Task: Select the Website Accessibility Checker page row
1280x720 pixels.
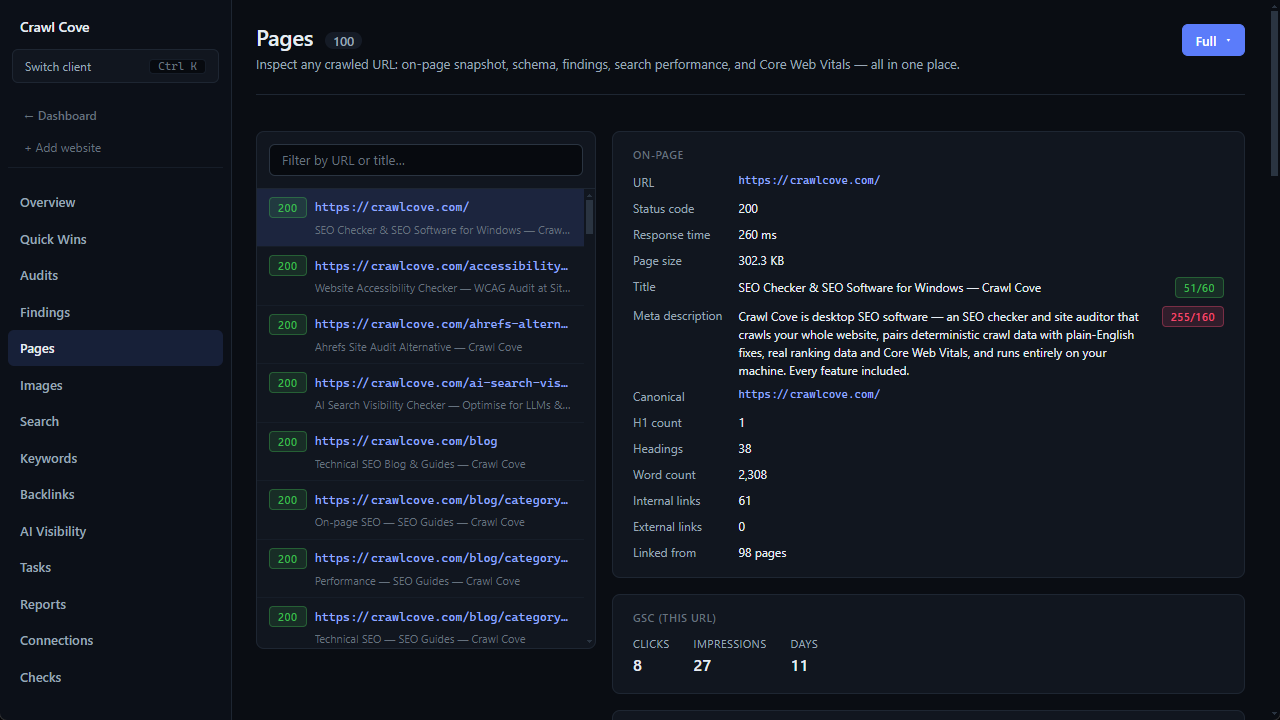Action: [x=420, y=276]
